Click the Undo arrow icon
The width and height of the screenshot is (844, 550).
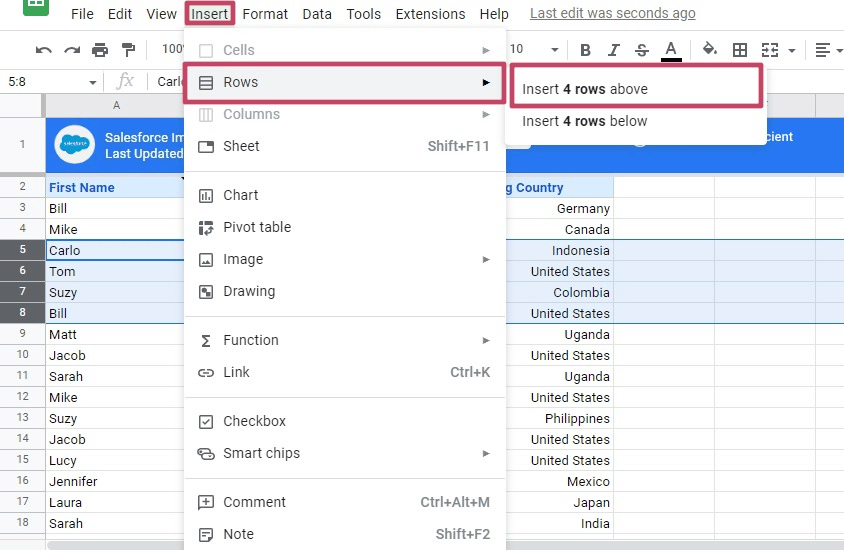[44, 50]
